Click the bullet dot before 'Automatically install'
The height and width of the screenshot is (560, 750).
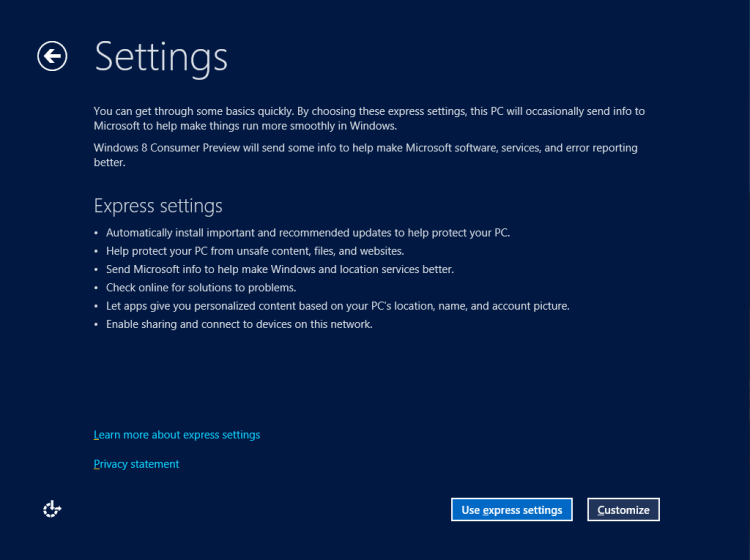pyautogui.click(x=97, y=233)
